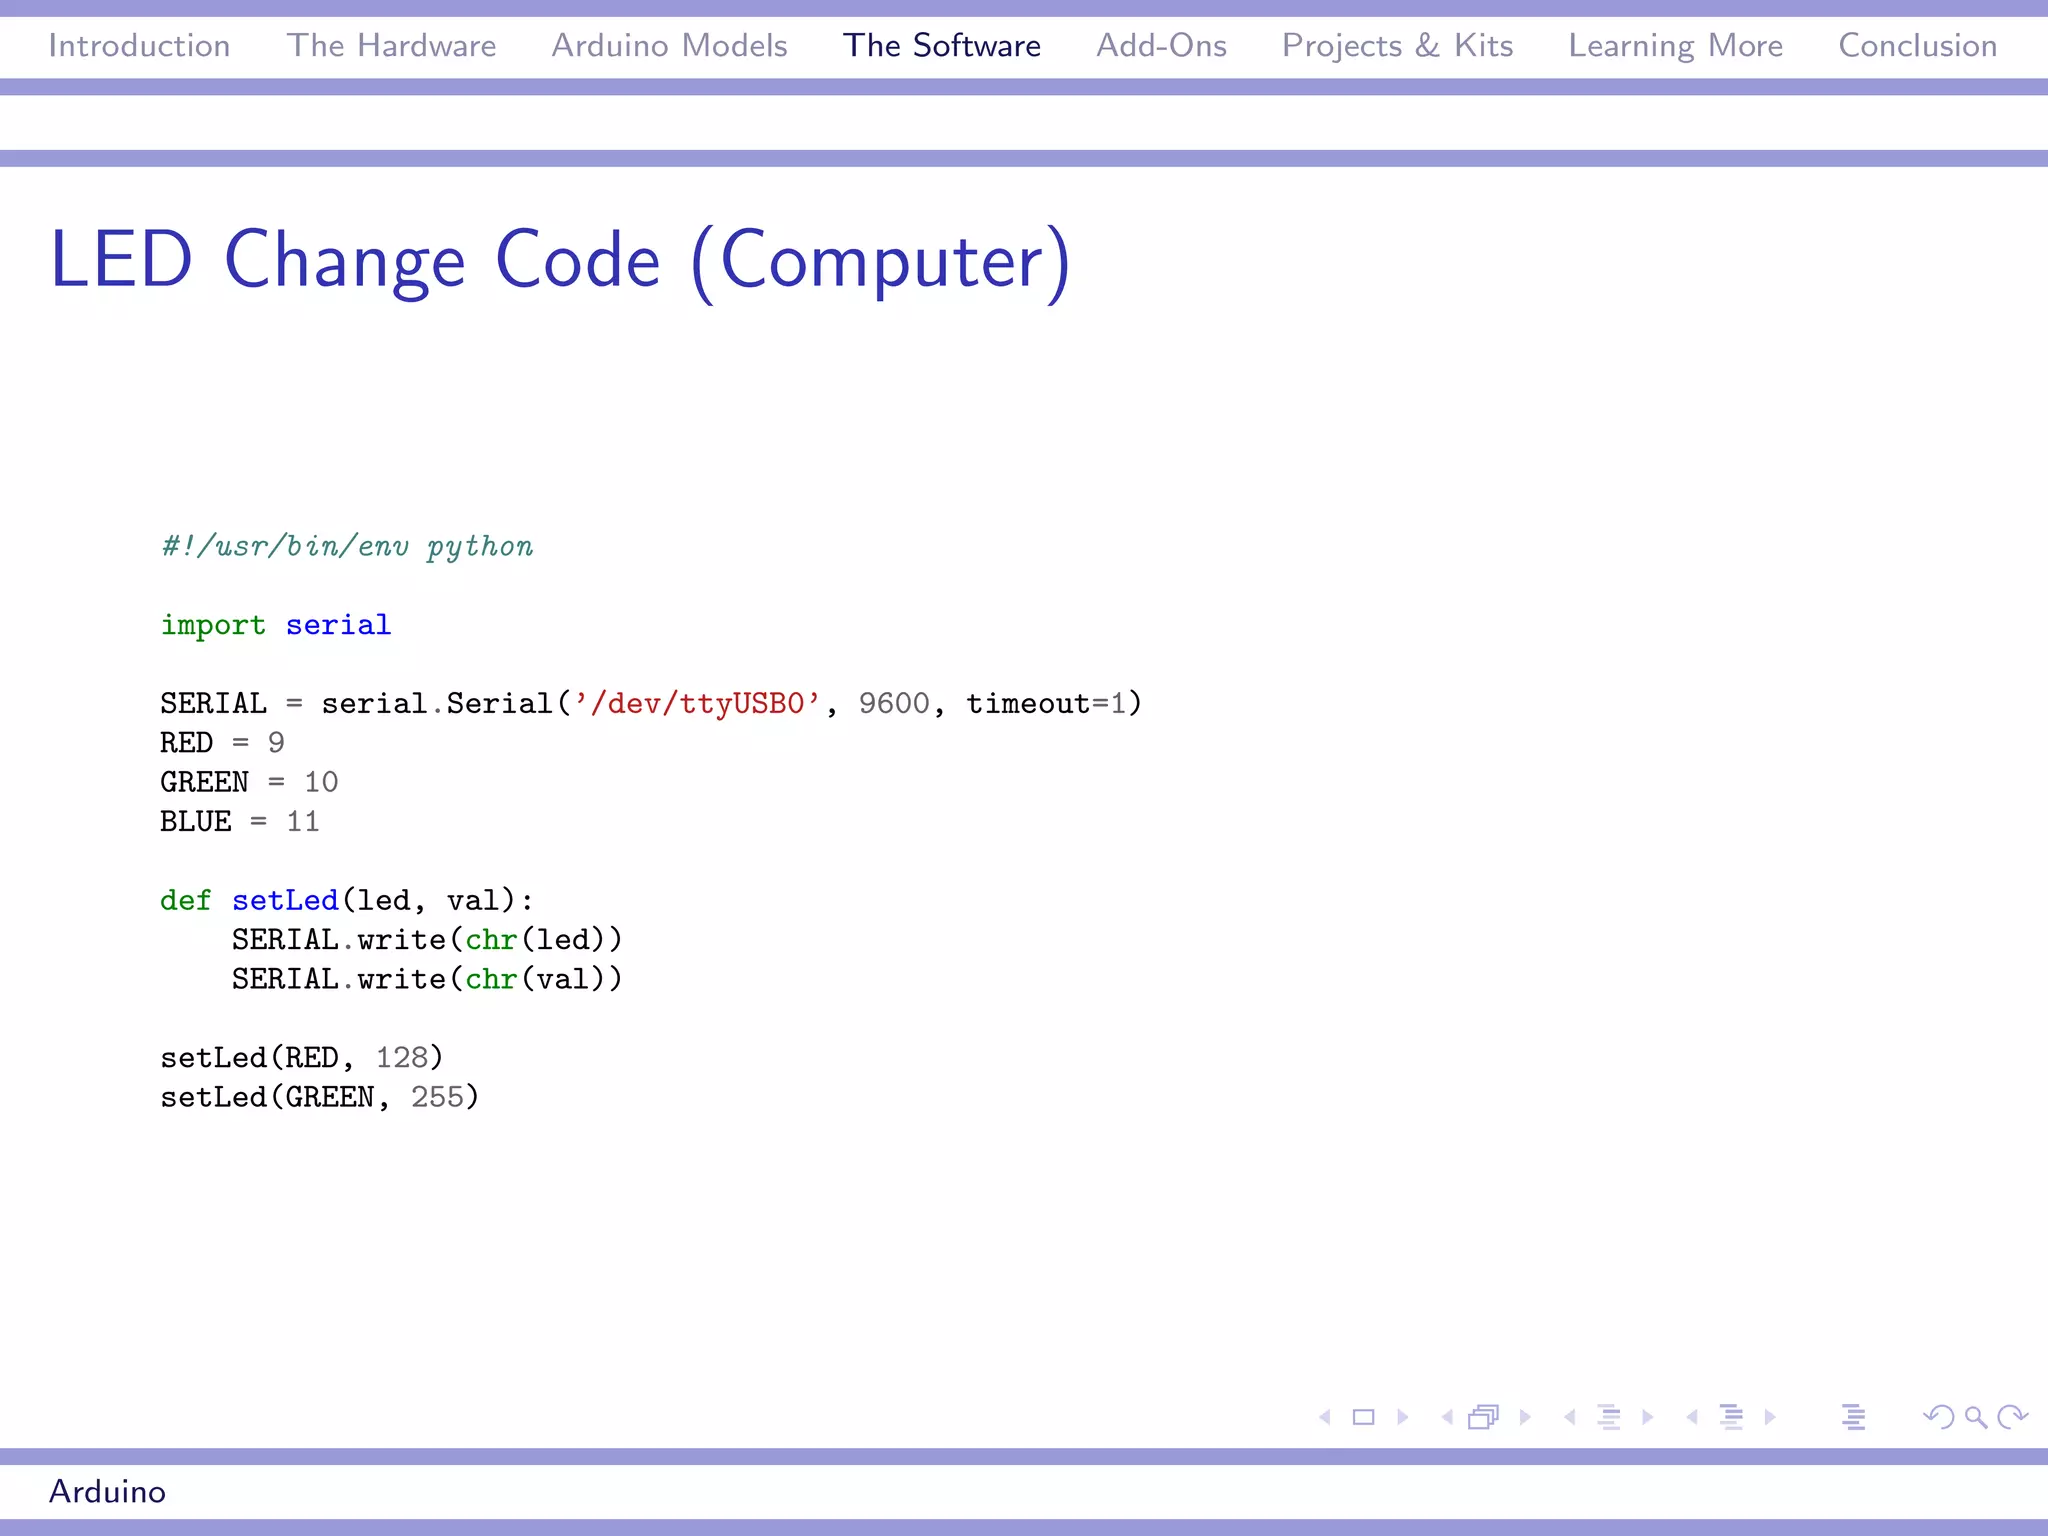Select The Software section tab
Screen dimensions: 2048x1536
pyautogui.click(x=941, y=46)
